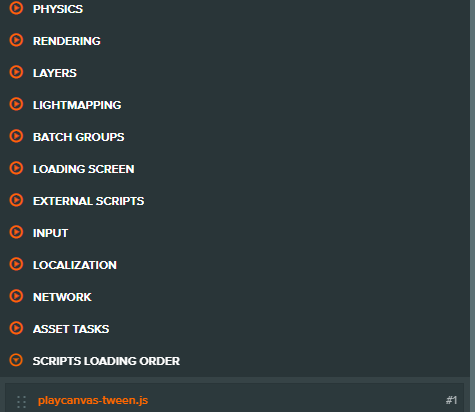Click the RENDERING section header label

(67, 41)
